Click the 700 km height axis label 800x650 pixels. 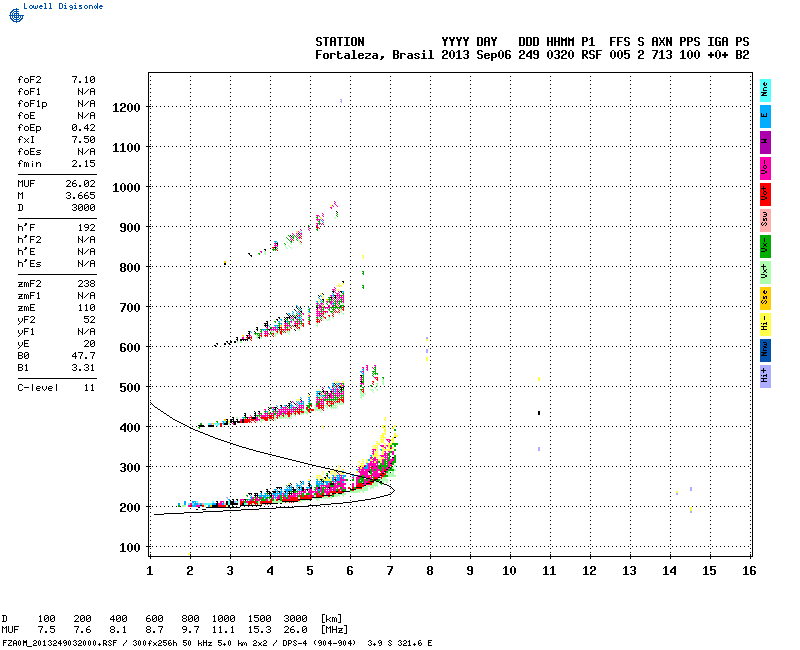[x=130, y=308]
